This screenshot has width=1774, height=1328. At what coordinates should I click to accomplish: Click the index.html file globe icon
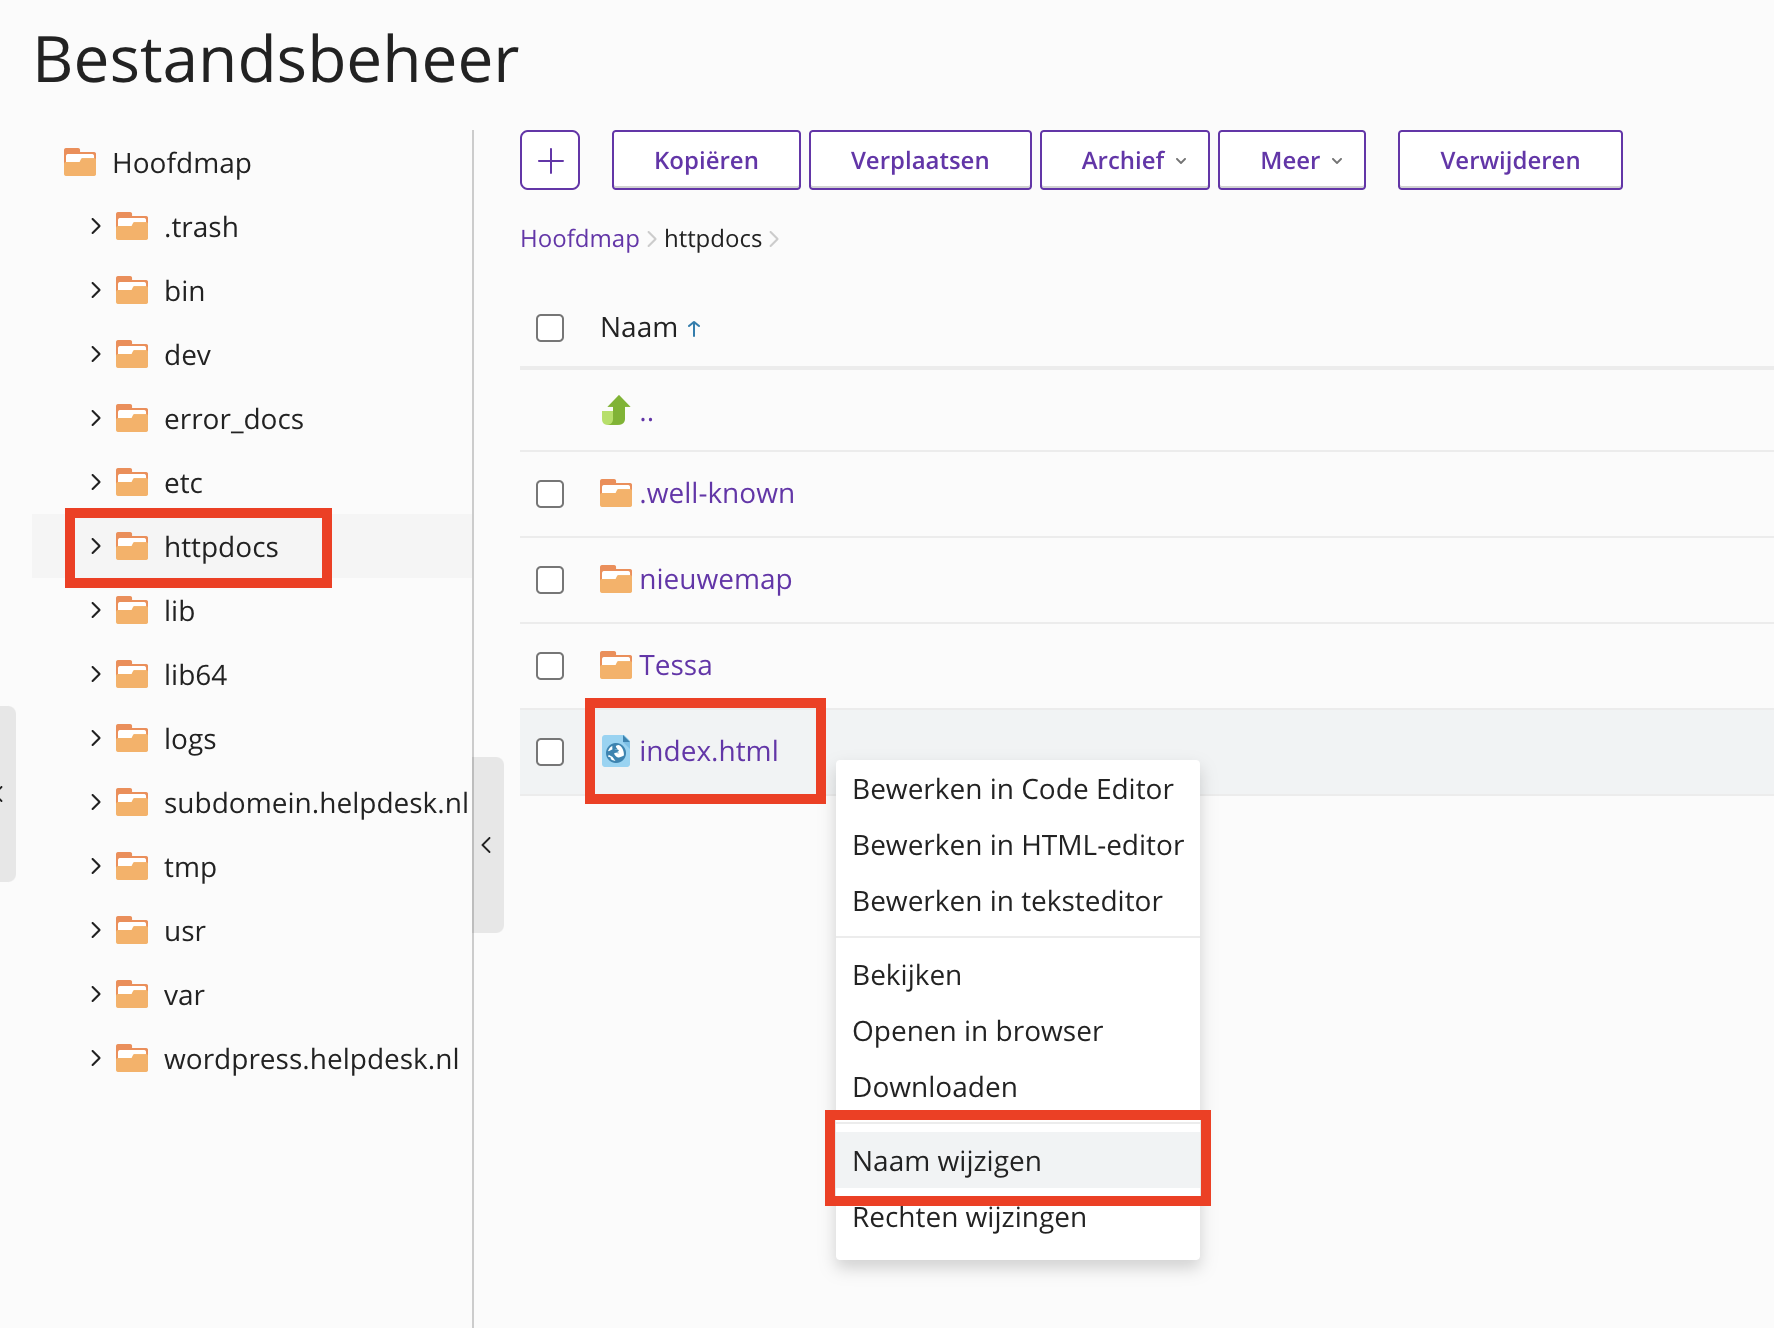click(616, 751)
